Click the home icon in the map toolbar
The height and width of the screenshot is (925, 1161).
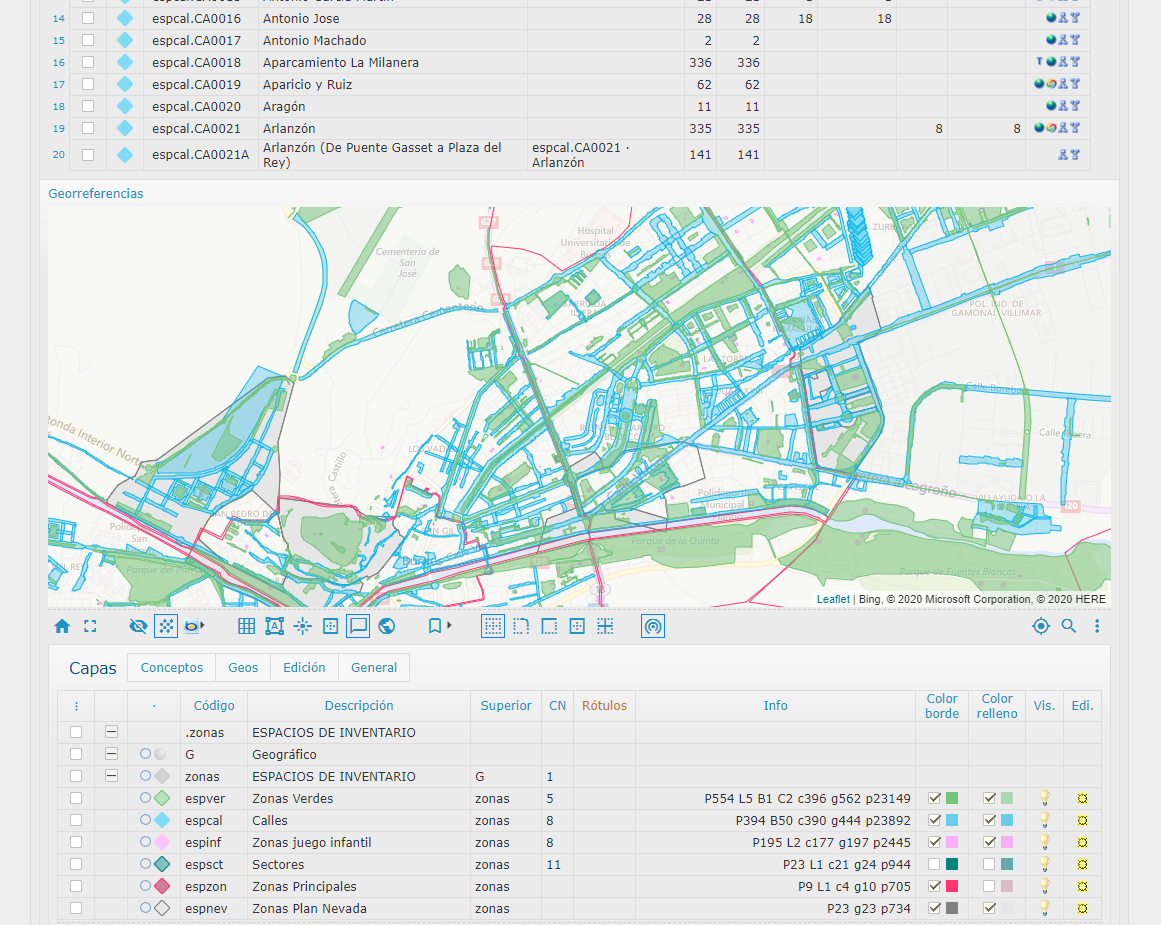[62, 627]
